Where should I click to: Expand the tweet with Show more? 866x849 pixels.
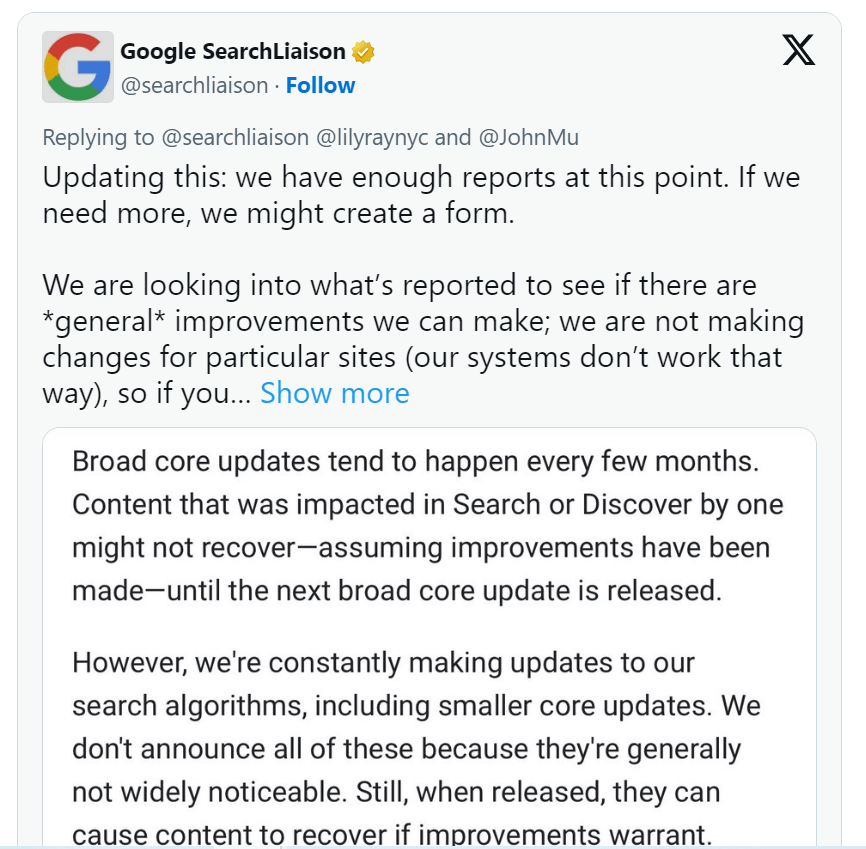click(x=335, y=393)
